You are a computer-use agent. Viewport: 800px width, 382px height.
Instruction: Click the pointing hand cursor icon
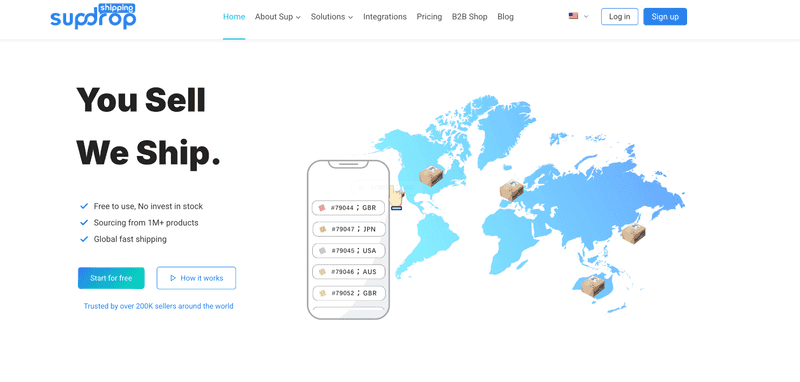[396, 198]
